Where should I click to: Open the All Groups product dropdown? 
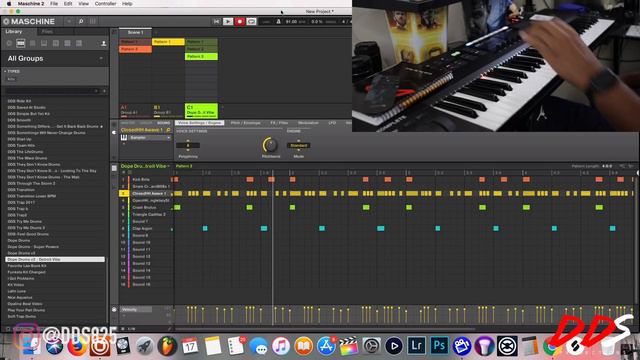[x=55, y=58]
